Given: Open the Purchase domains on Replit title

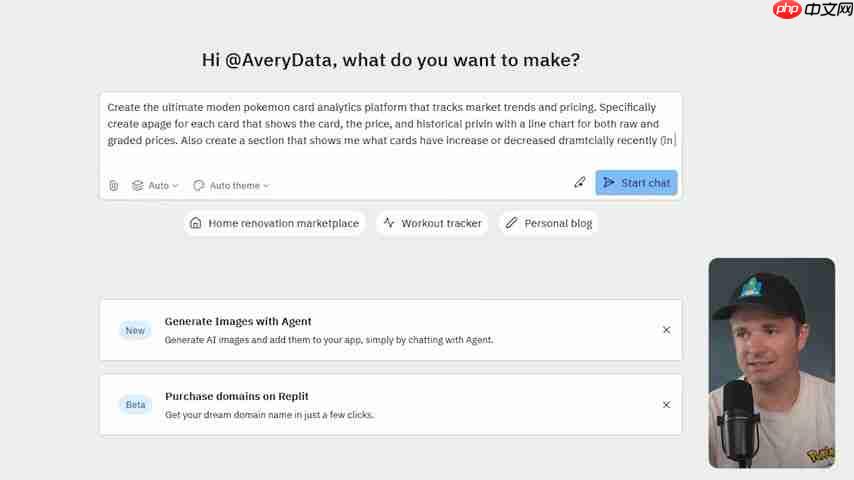Looking at the screenshot, I should click(x=236, y=396).
